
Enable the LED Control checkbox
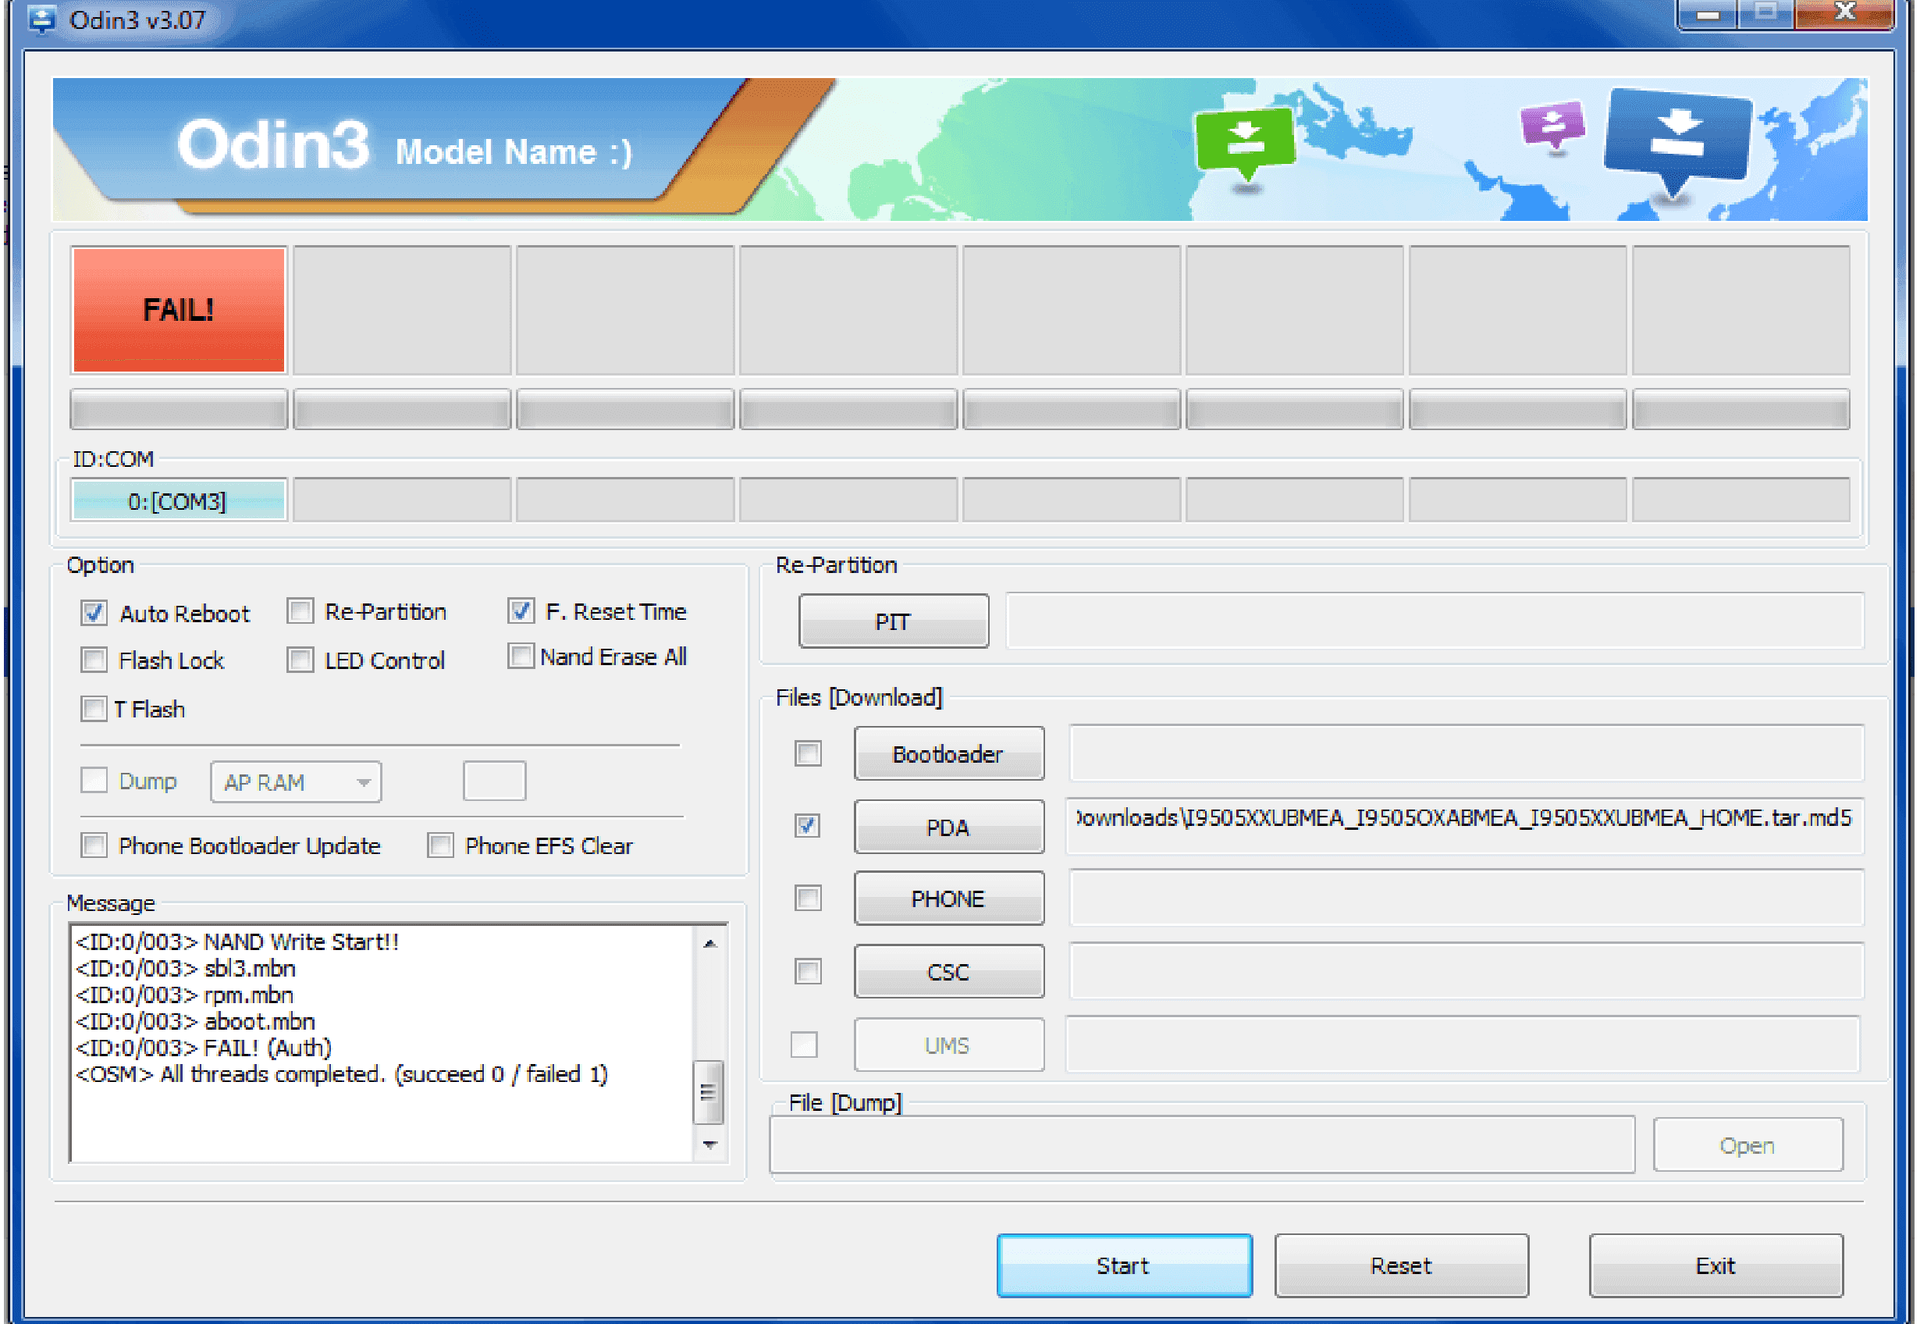pyautogui.click(x=300, y=660)
